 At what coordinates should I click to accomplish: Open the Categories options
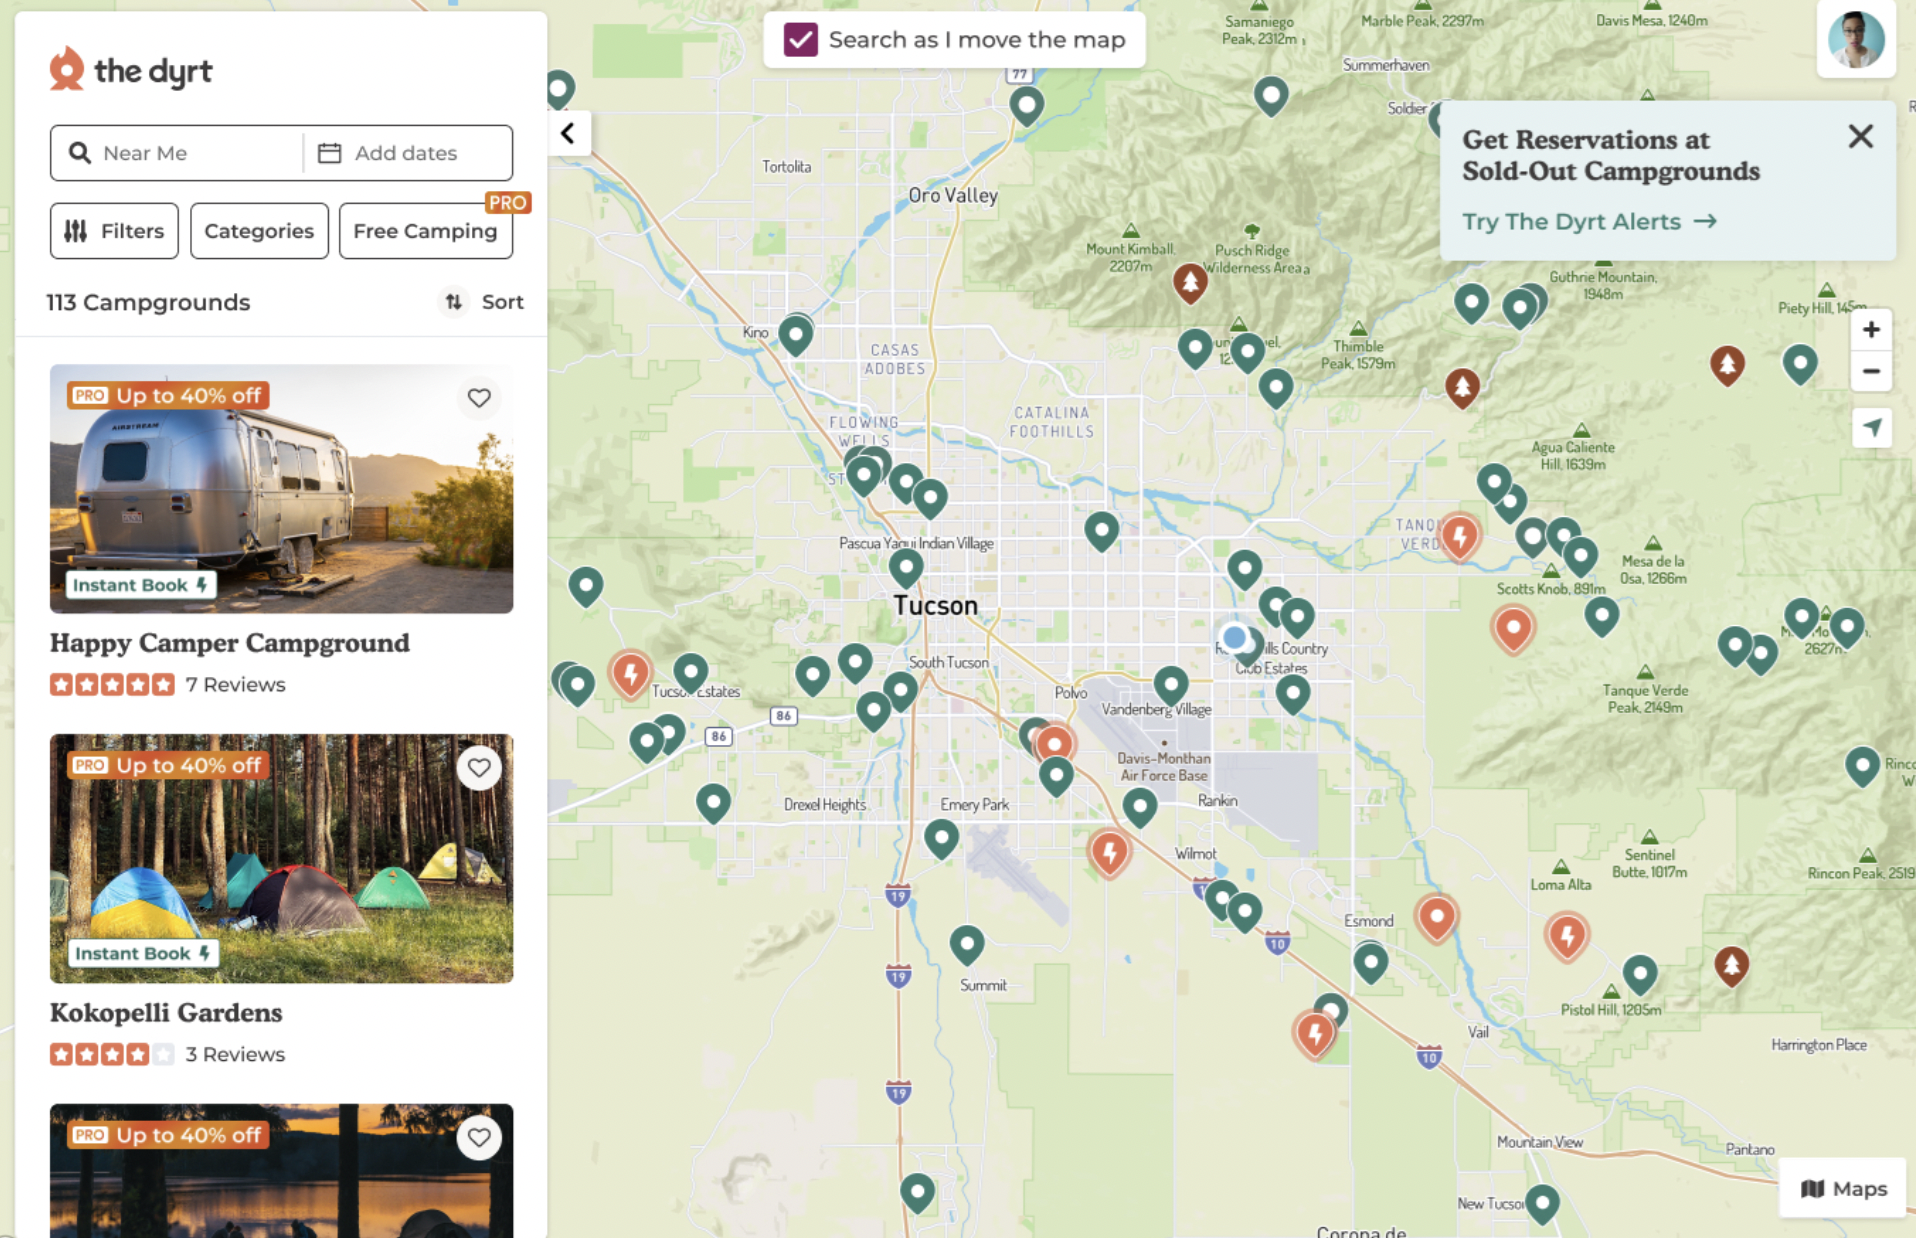point(259,231)
